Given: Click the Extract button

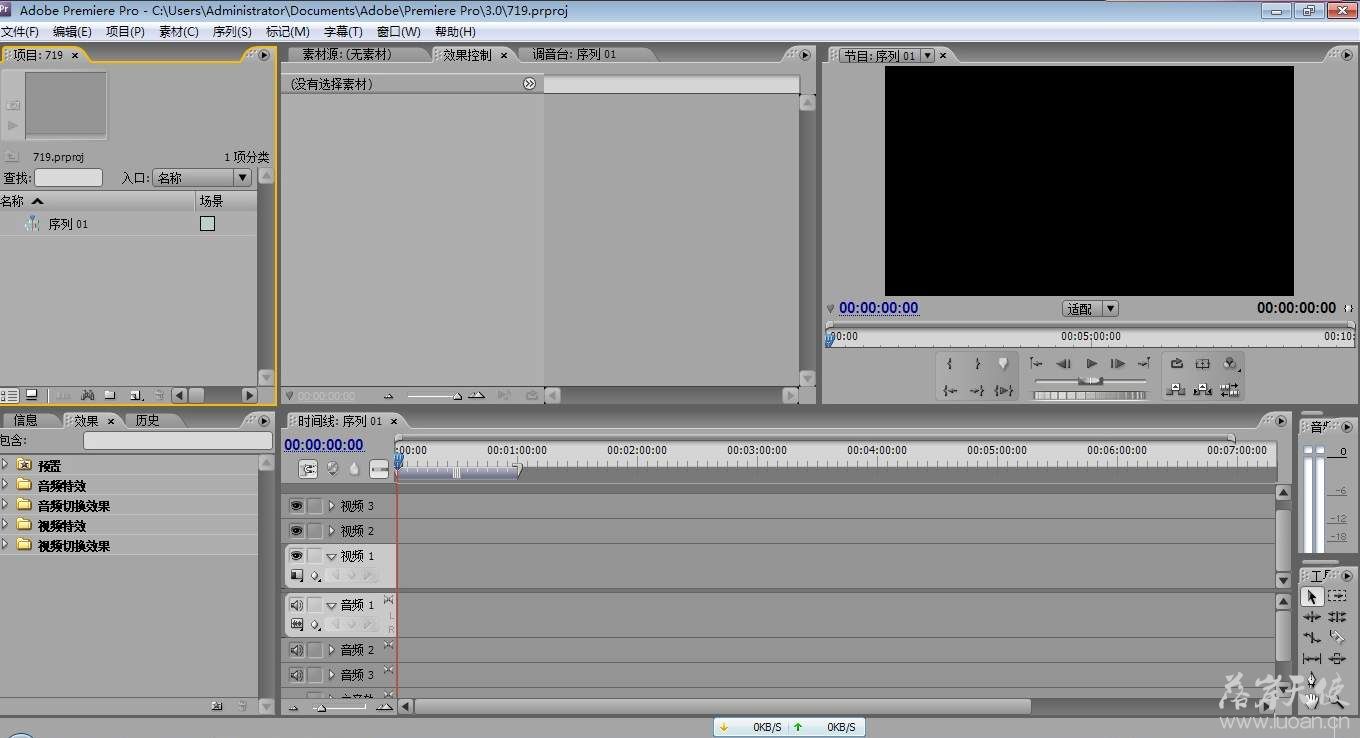Looking at the screenshot, I should click(x=1203, y=390).
